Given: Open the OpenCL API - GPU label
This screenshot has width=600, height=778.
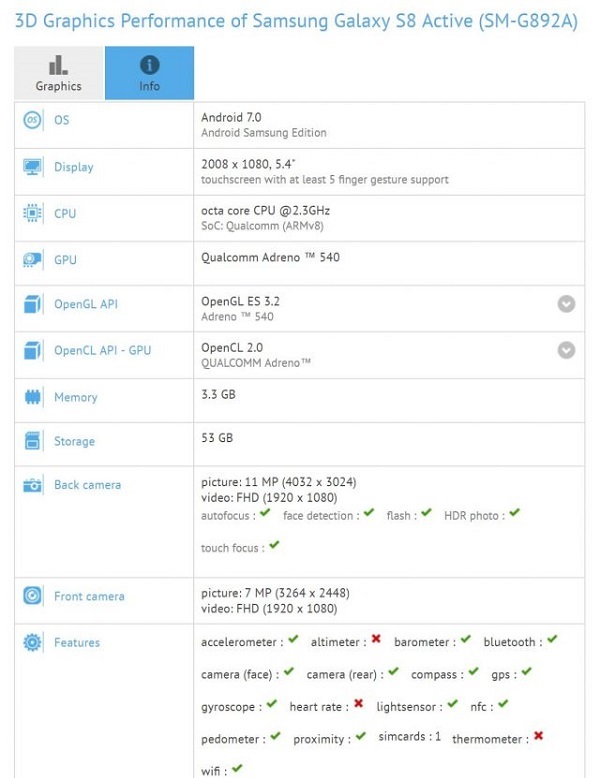Looking at the screenshot, I should click(103, 350).
